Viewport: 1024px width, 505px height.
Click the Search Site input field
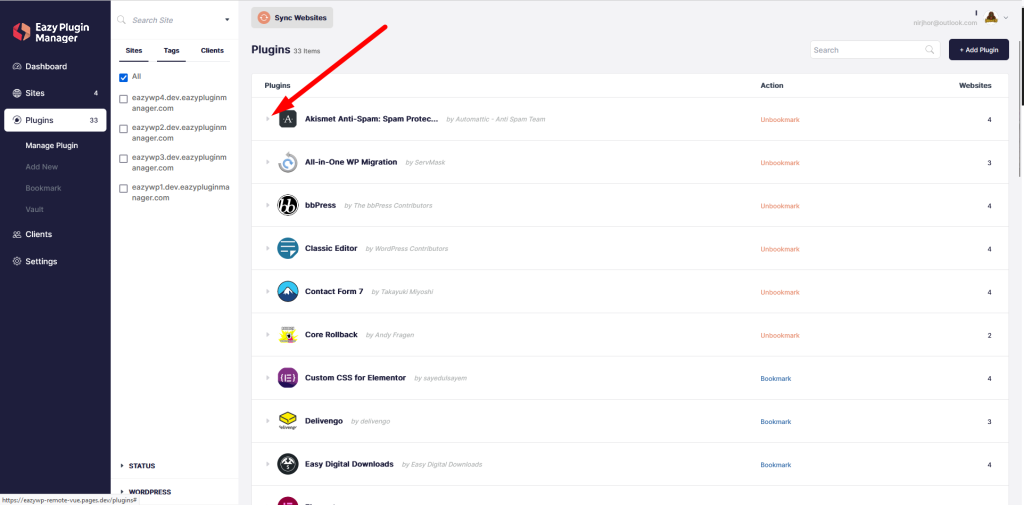tap(173, 20)
